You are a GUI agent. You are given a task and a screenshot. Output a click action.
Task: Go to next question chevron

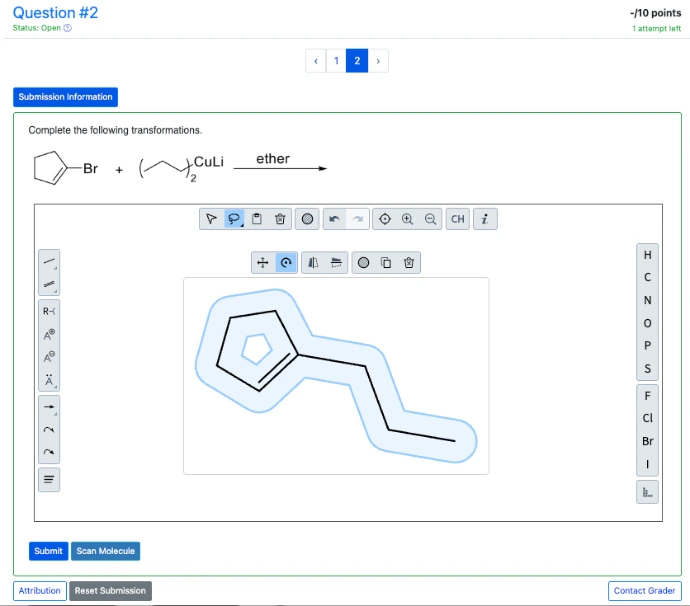[x=378, y=61]
